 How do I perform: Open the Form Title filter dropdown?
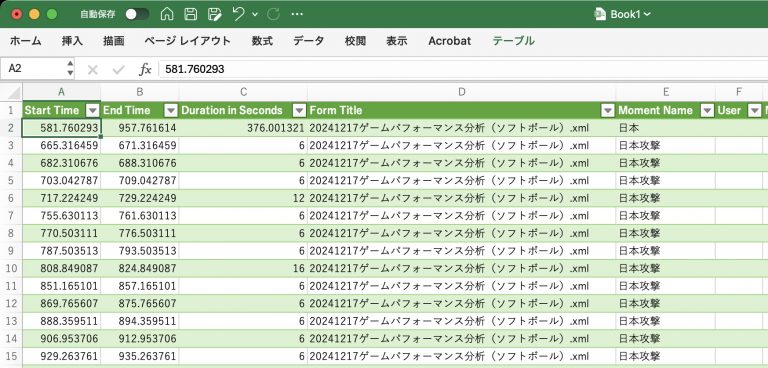(x=607, y=111)
